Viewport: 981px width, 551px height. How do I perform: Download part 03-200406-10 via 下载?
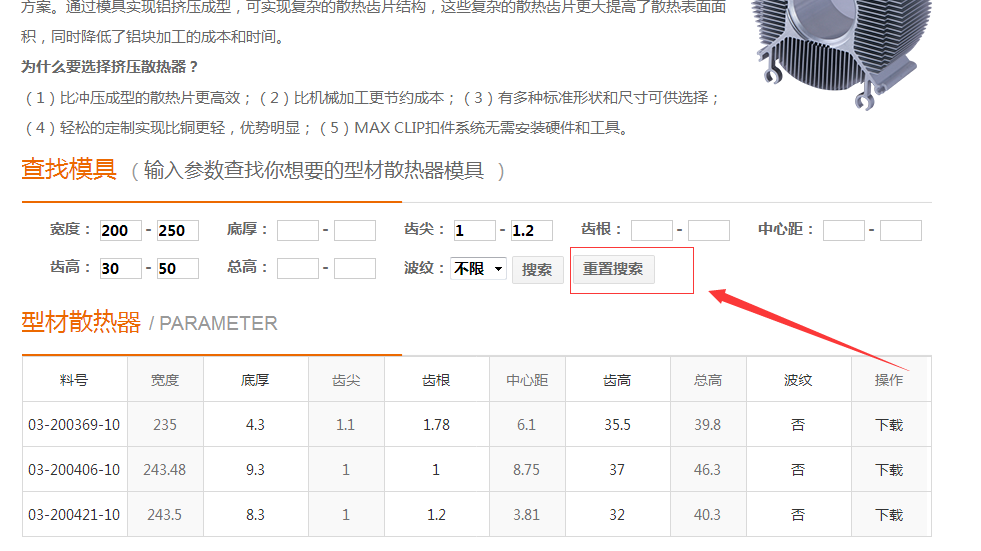[888, 470]
